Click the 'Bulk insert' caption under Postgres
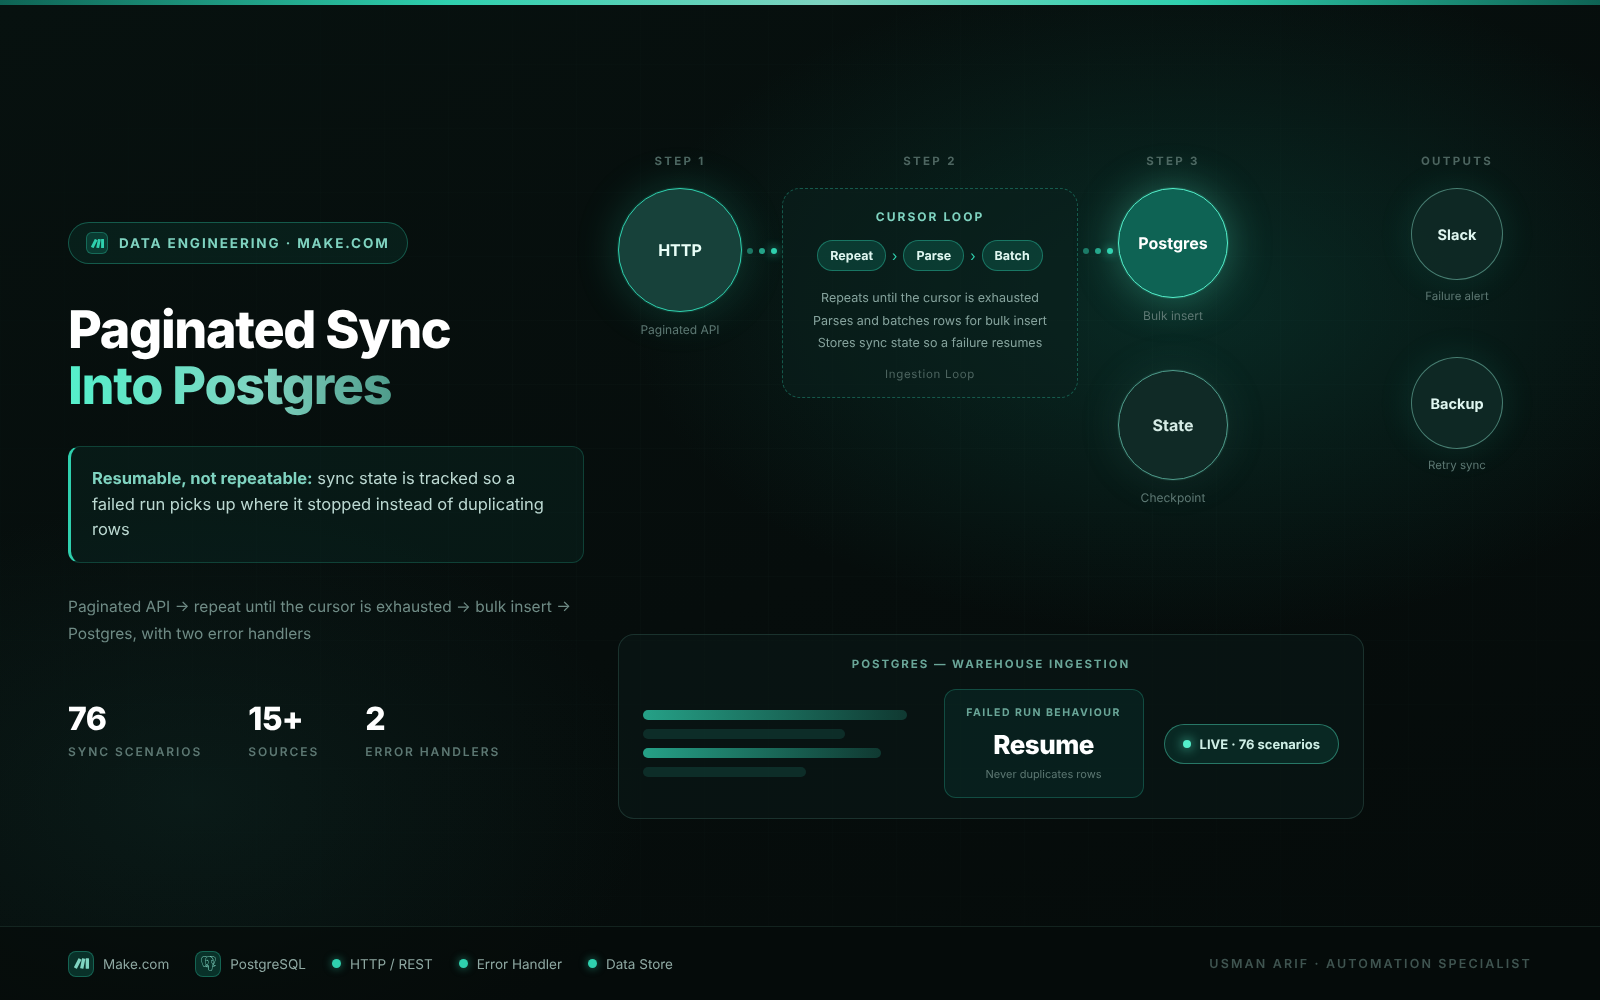Screen dimensions: 1600x1000 tap(1173, 316)
